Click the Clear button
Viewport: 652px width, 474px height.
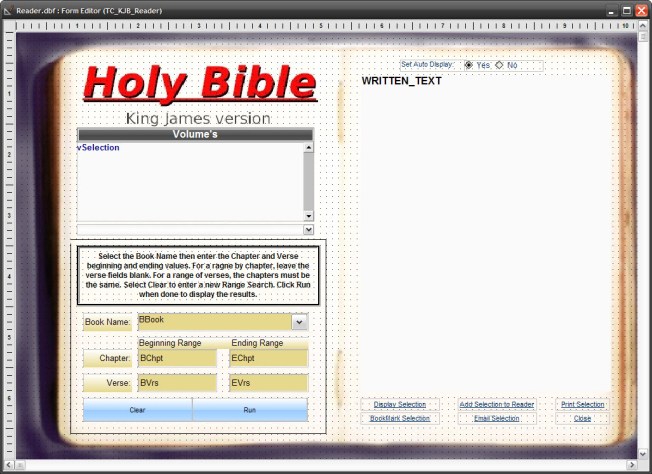pyautogui.click(x=138, y=410)
